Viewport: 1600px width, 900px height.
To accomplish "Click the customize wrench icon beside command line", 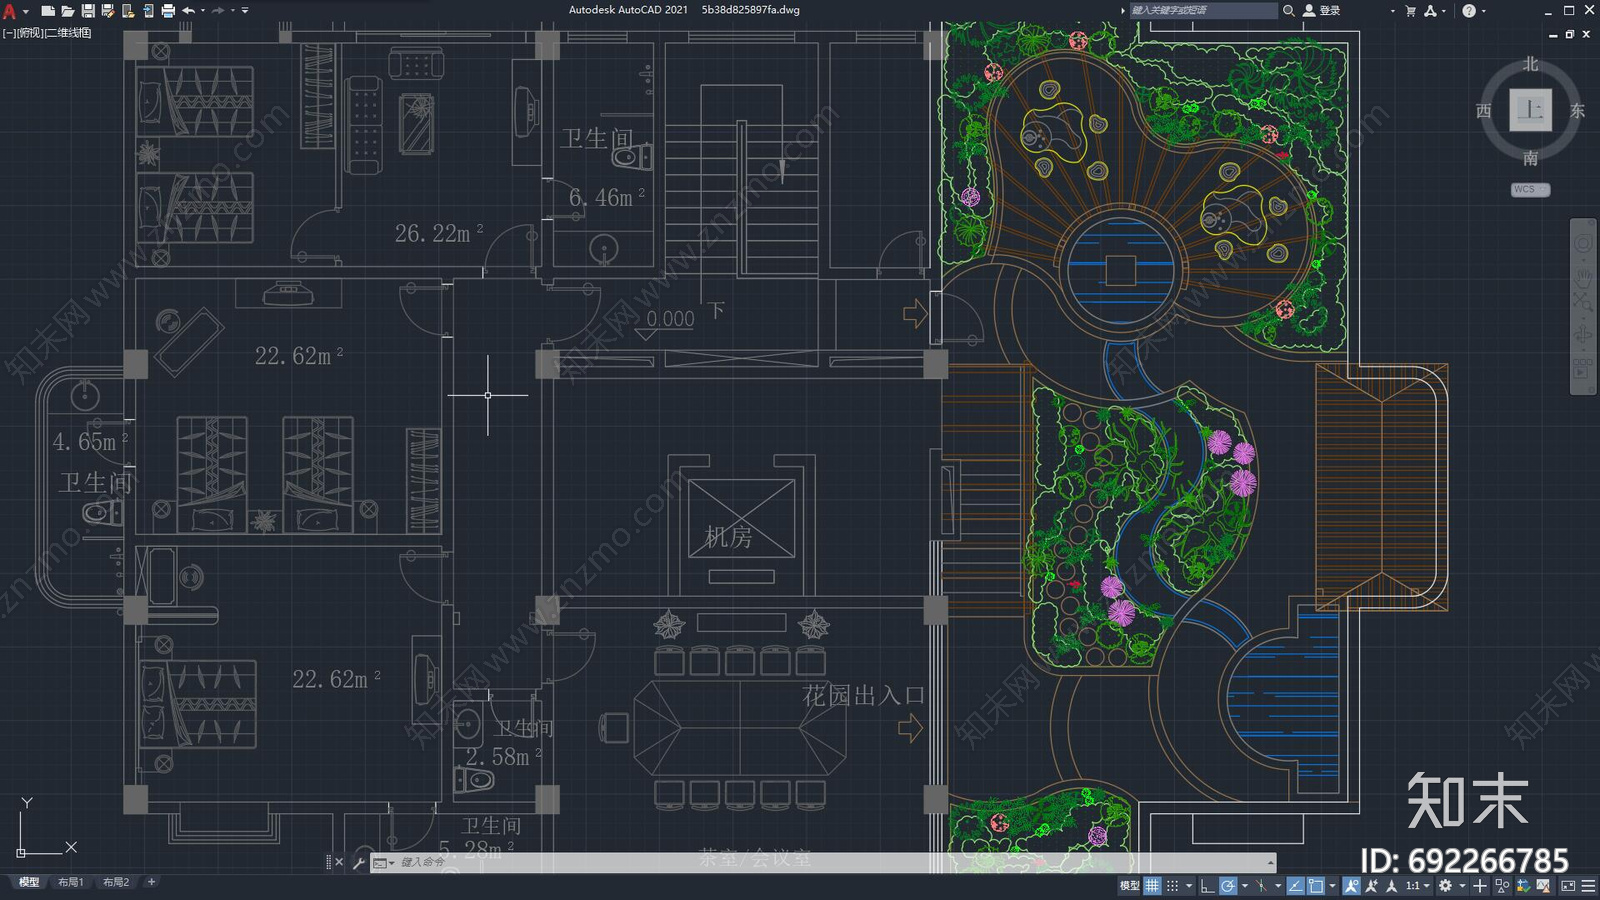I will [x=359, y=862].
